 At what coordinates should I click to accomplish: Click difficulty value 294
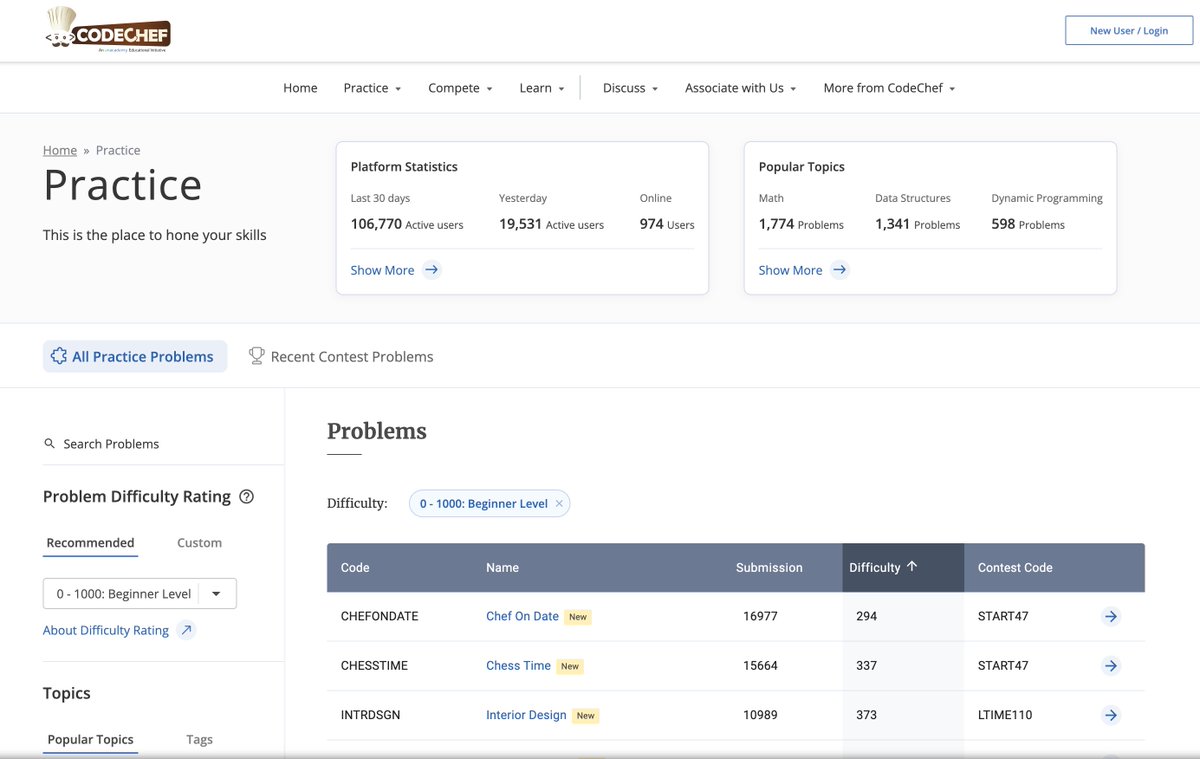pos(866,616)
